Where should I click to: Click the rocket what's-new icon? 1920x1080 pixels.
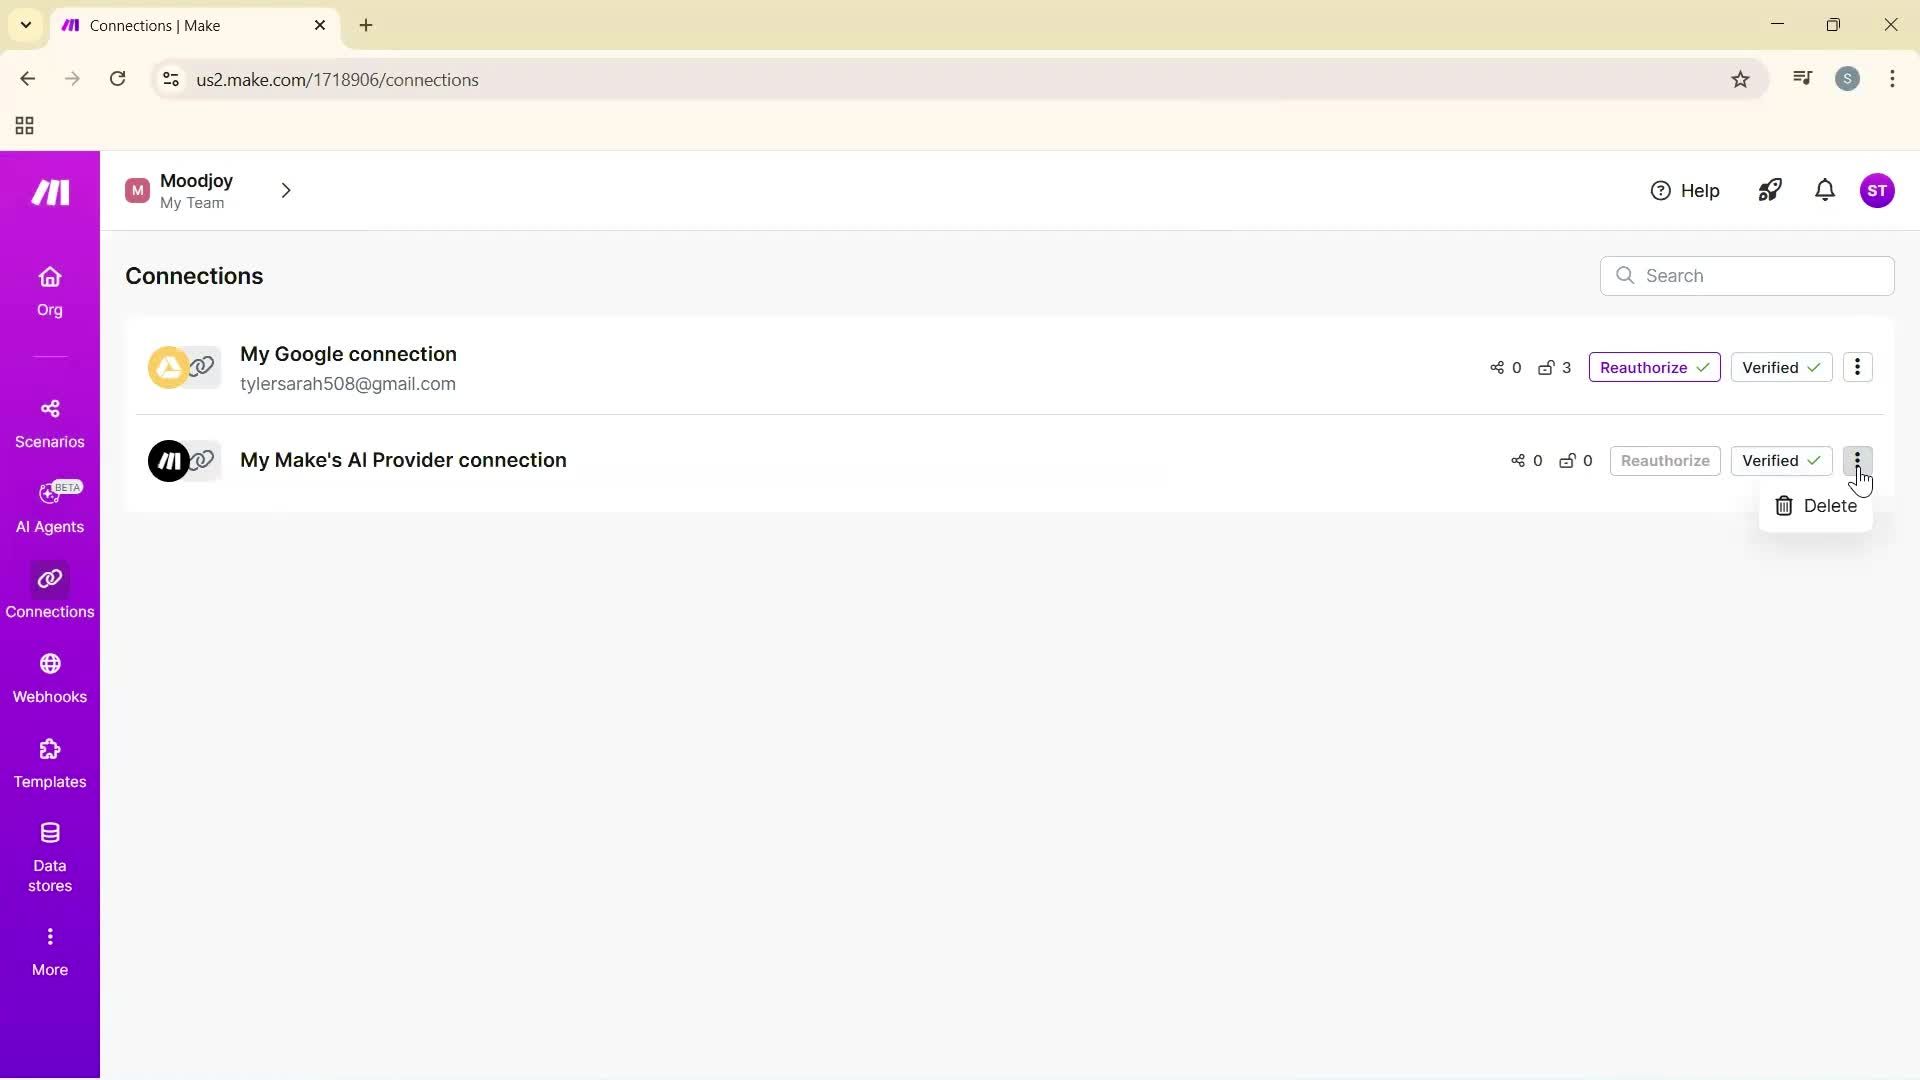pyautogui.click(x=1770, y=190)
